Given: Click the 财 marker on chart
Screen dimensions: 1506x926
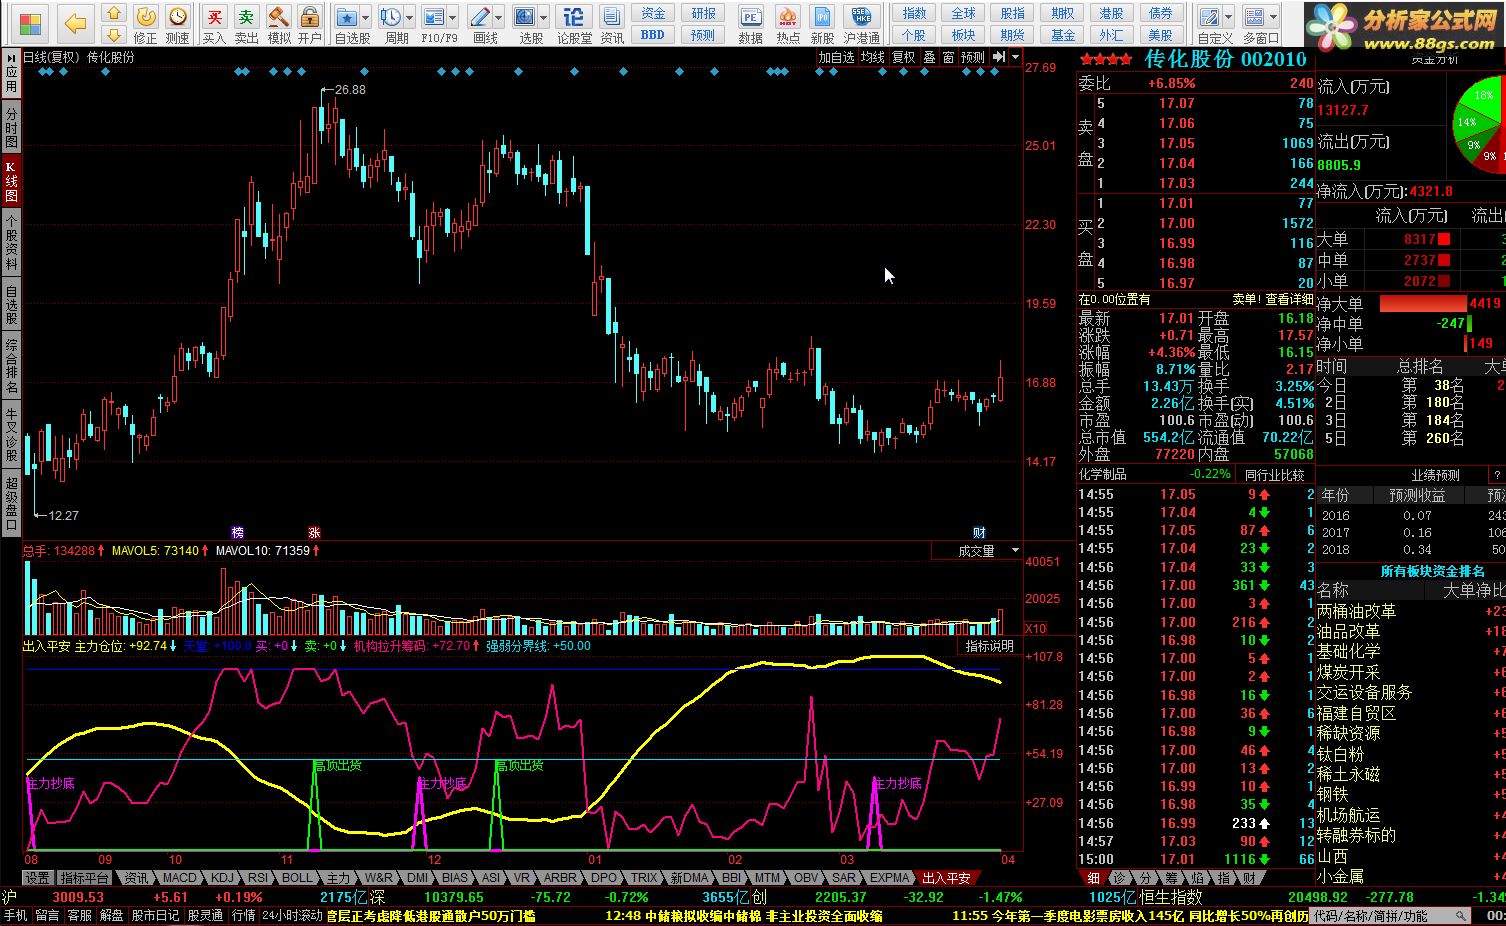Looking at the screenshot, I should 979,532.
